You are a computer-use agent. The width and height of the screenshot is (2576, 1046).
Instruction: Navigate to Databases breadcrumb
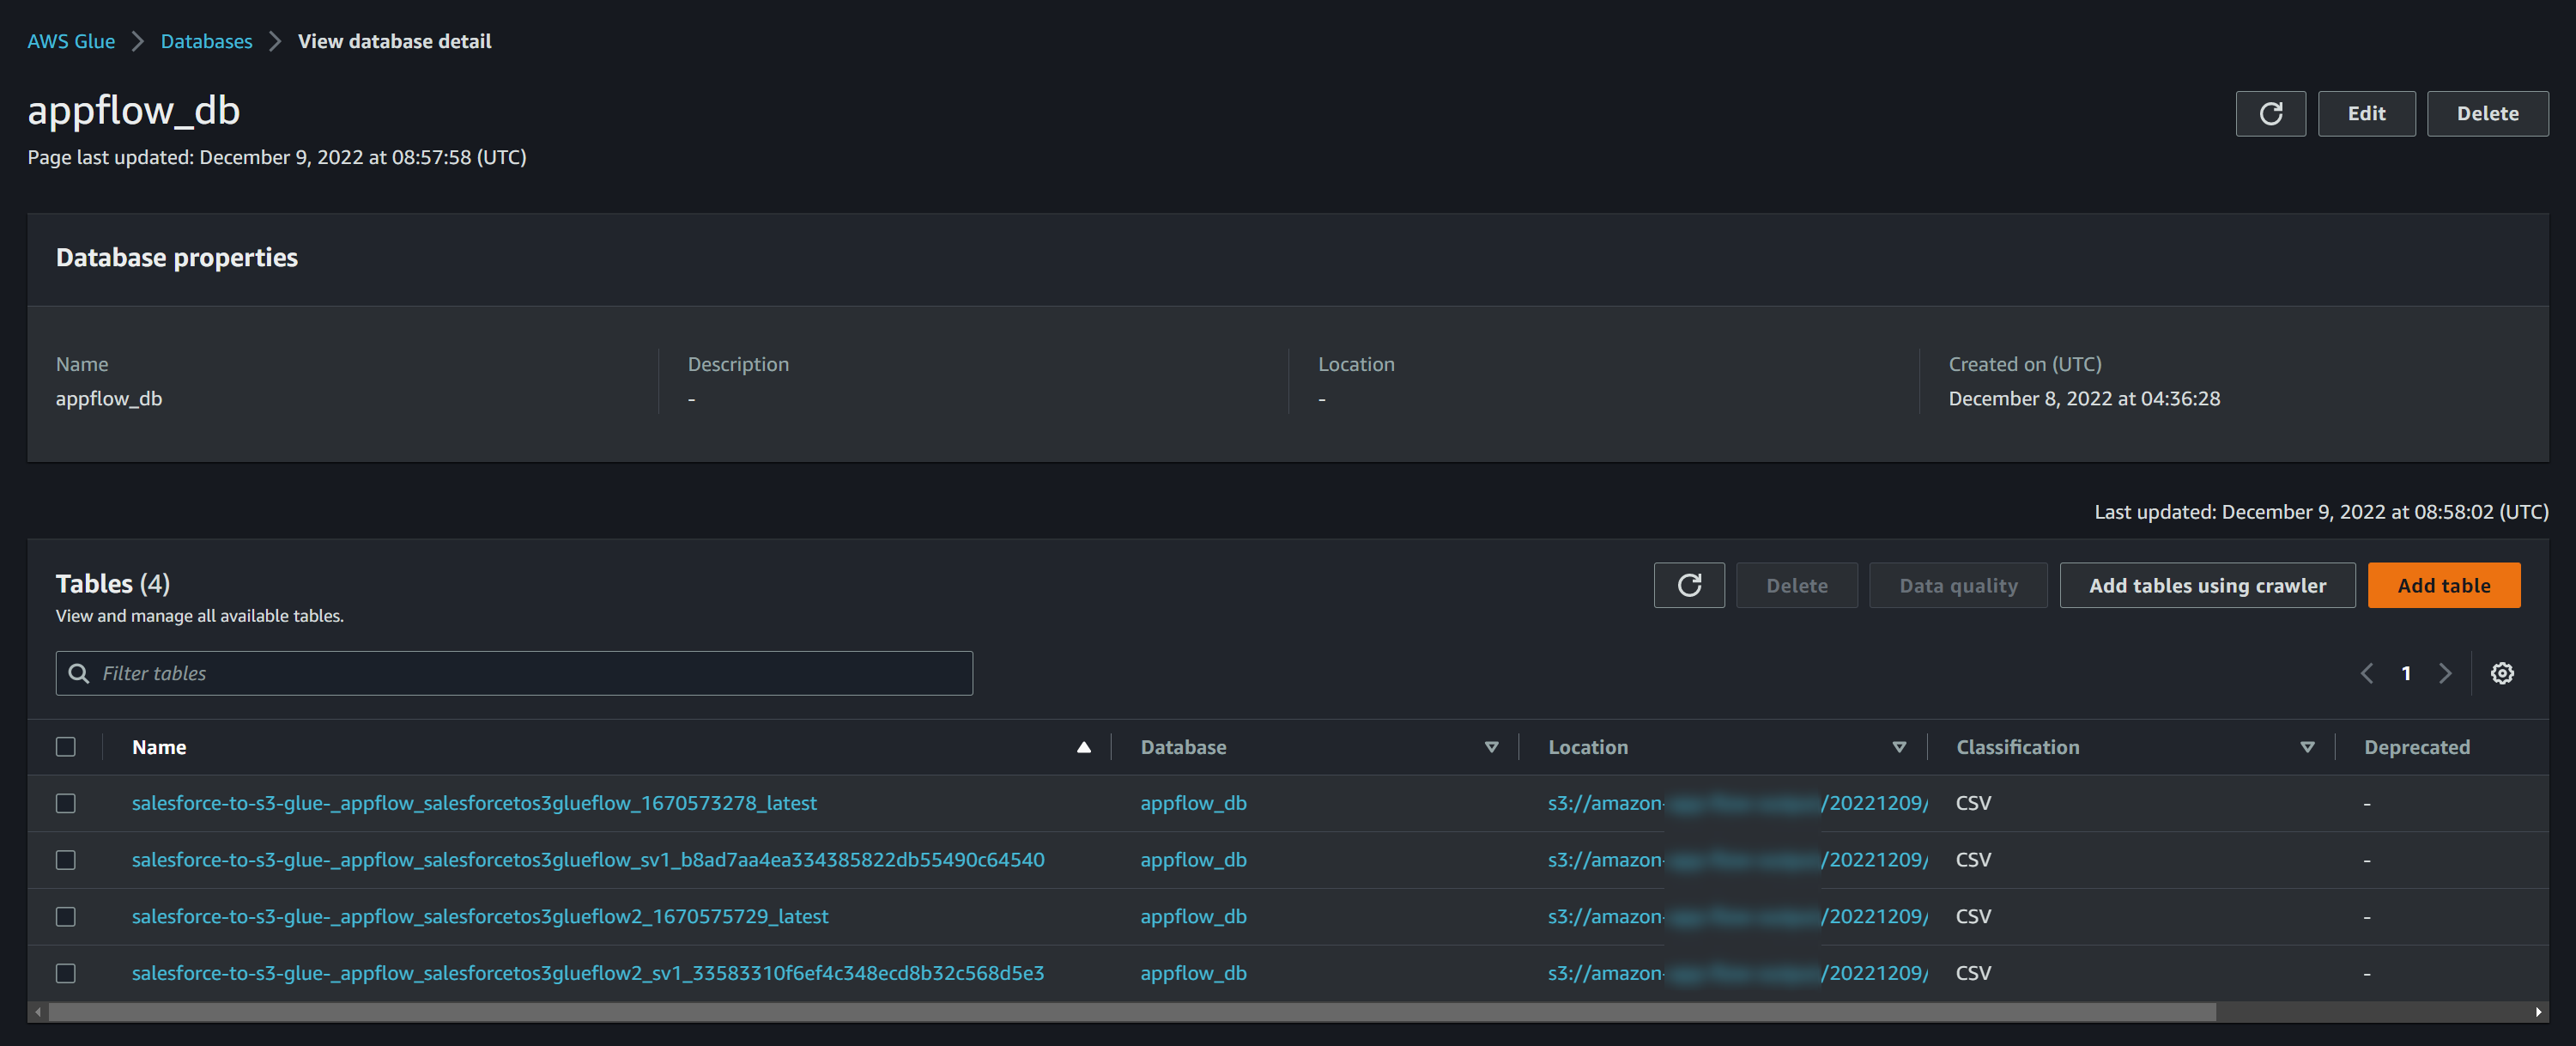pyautogui.click(x=206, y=41)
